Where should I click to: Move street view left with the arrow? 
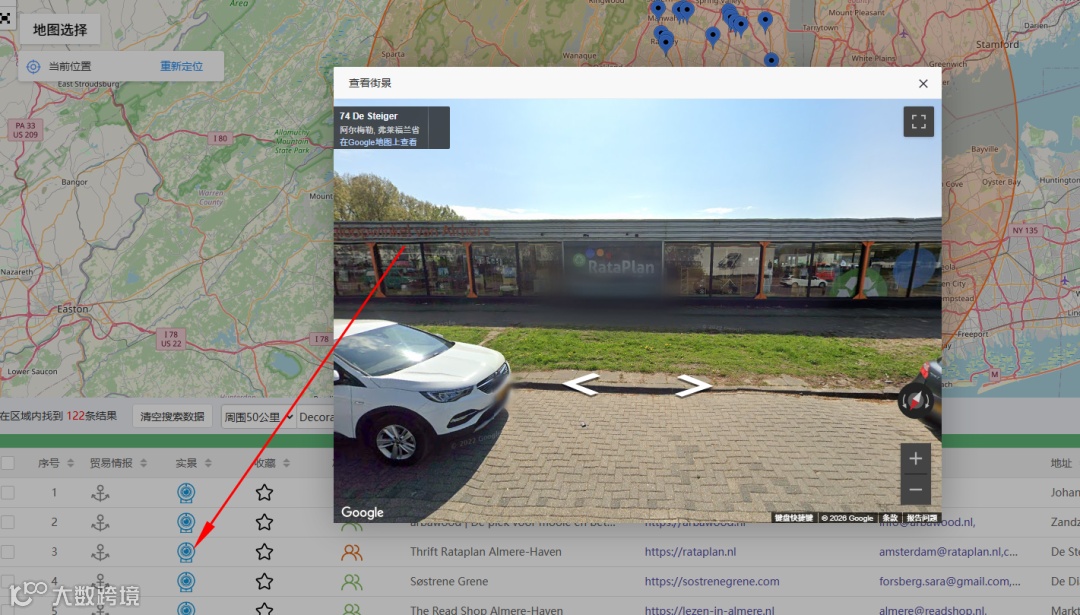click(x=581, y=384)
